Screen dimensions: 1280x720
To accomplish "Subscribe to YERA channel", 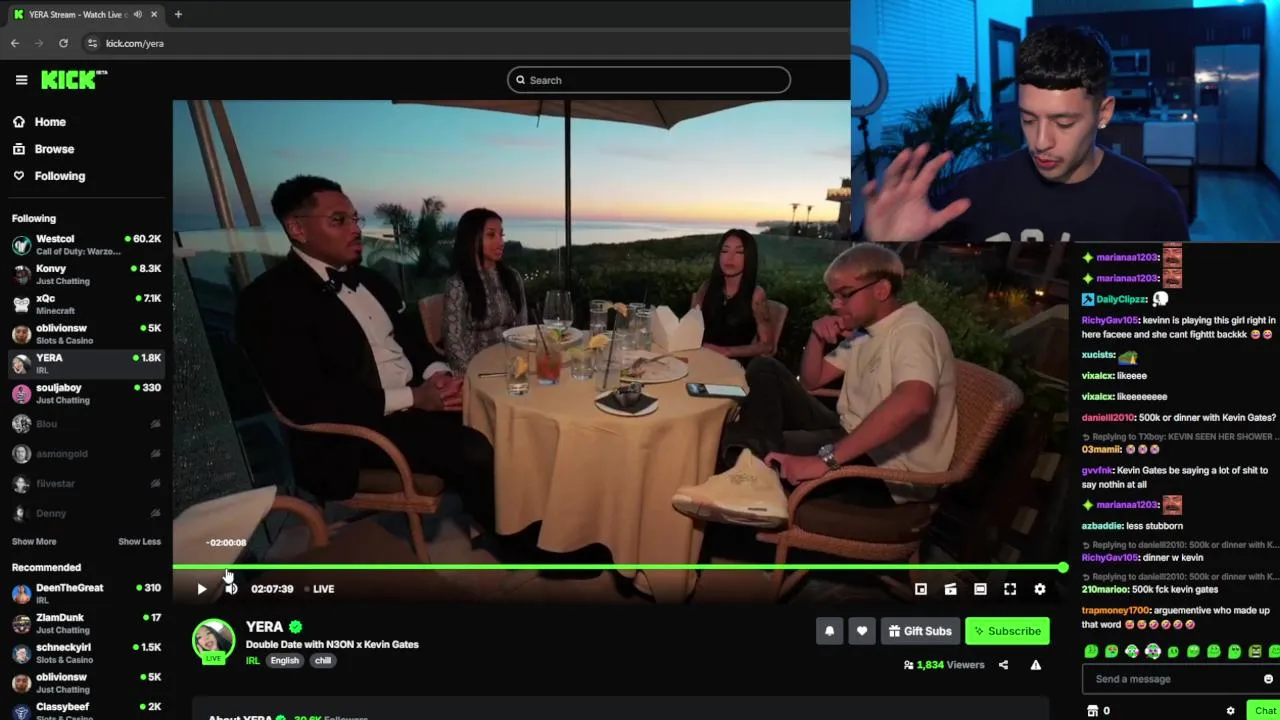I will (1007, 631).
